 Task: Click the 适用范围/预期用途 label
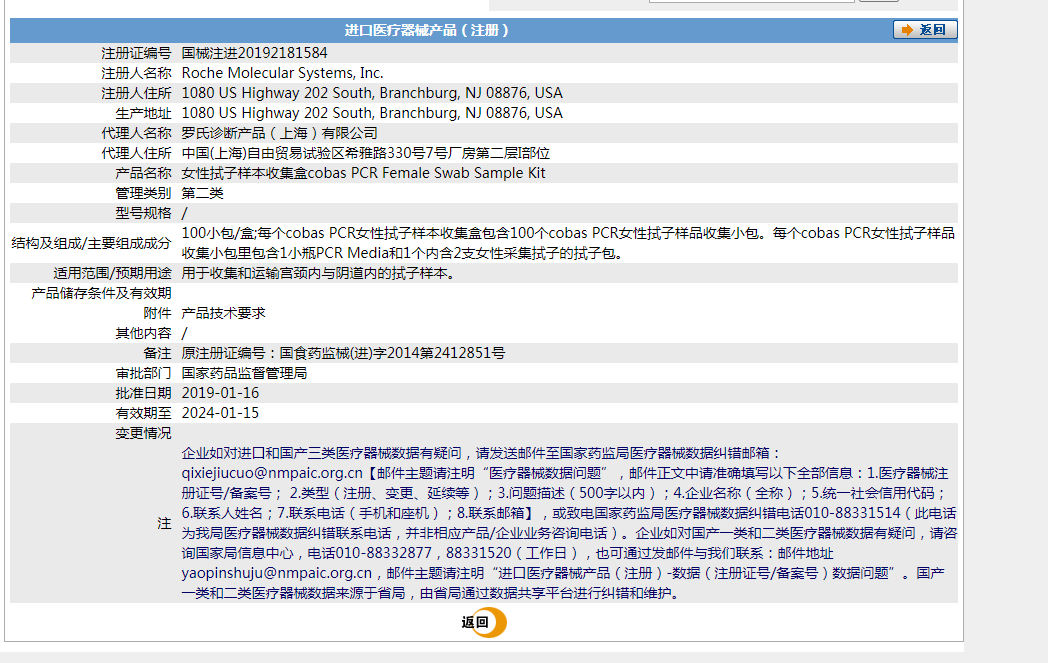point(112,273)
